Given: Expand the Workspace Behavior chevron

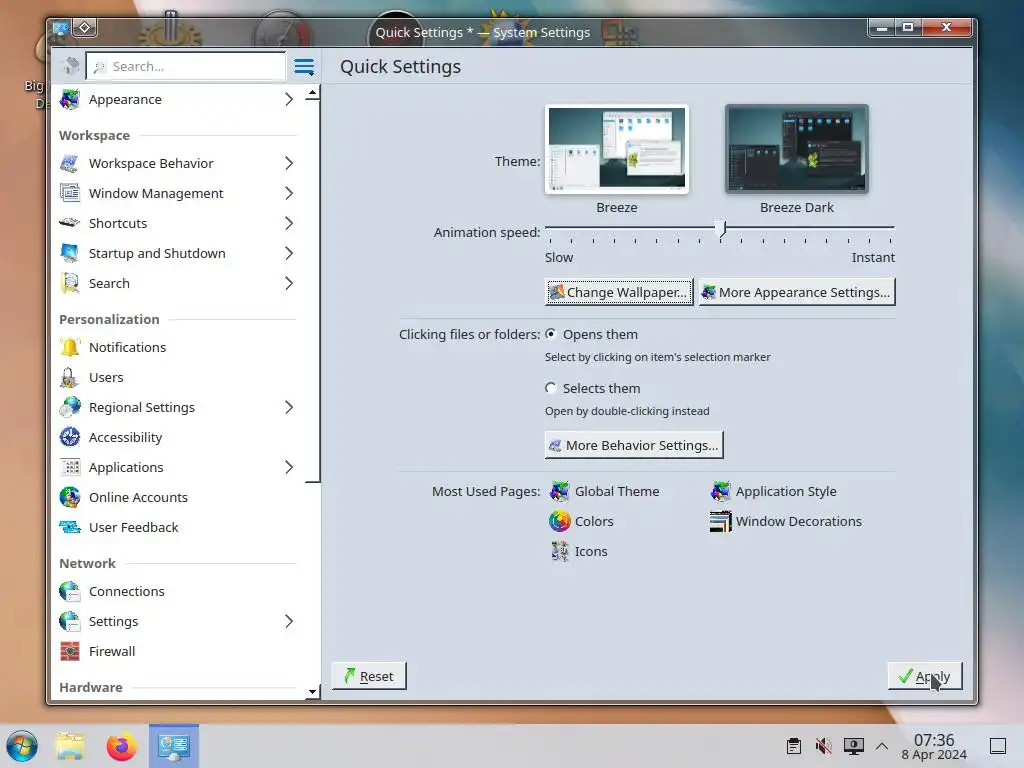Looking at the screenshot, I should pyautogui.click(x=289, y=163).
